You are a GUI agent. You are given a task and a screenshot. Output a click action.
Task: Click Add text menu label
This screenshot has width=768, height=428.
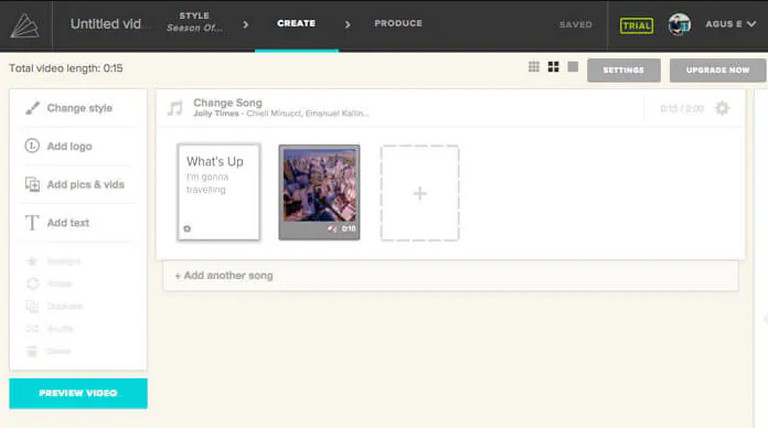coord(68,223)
